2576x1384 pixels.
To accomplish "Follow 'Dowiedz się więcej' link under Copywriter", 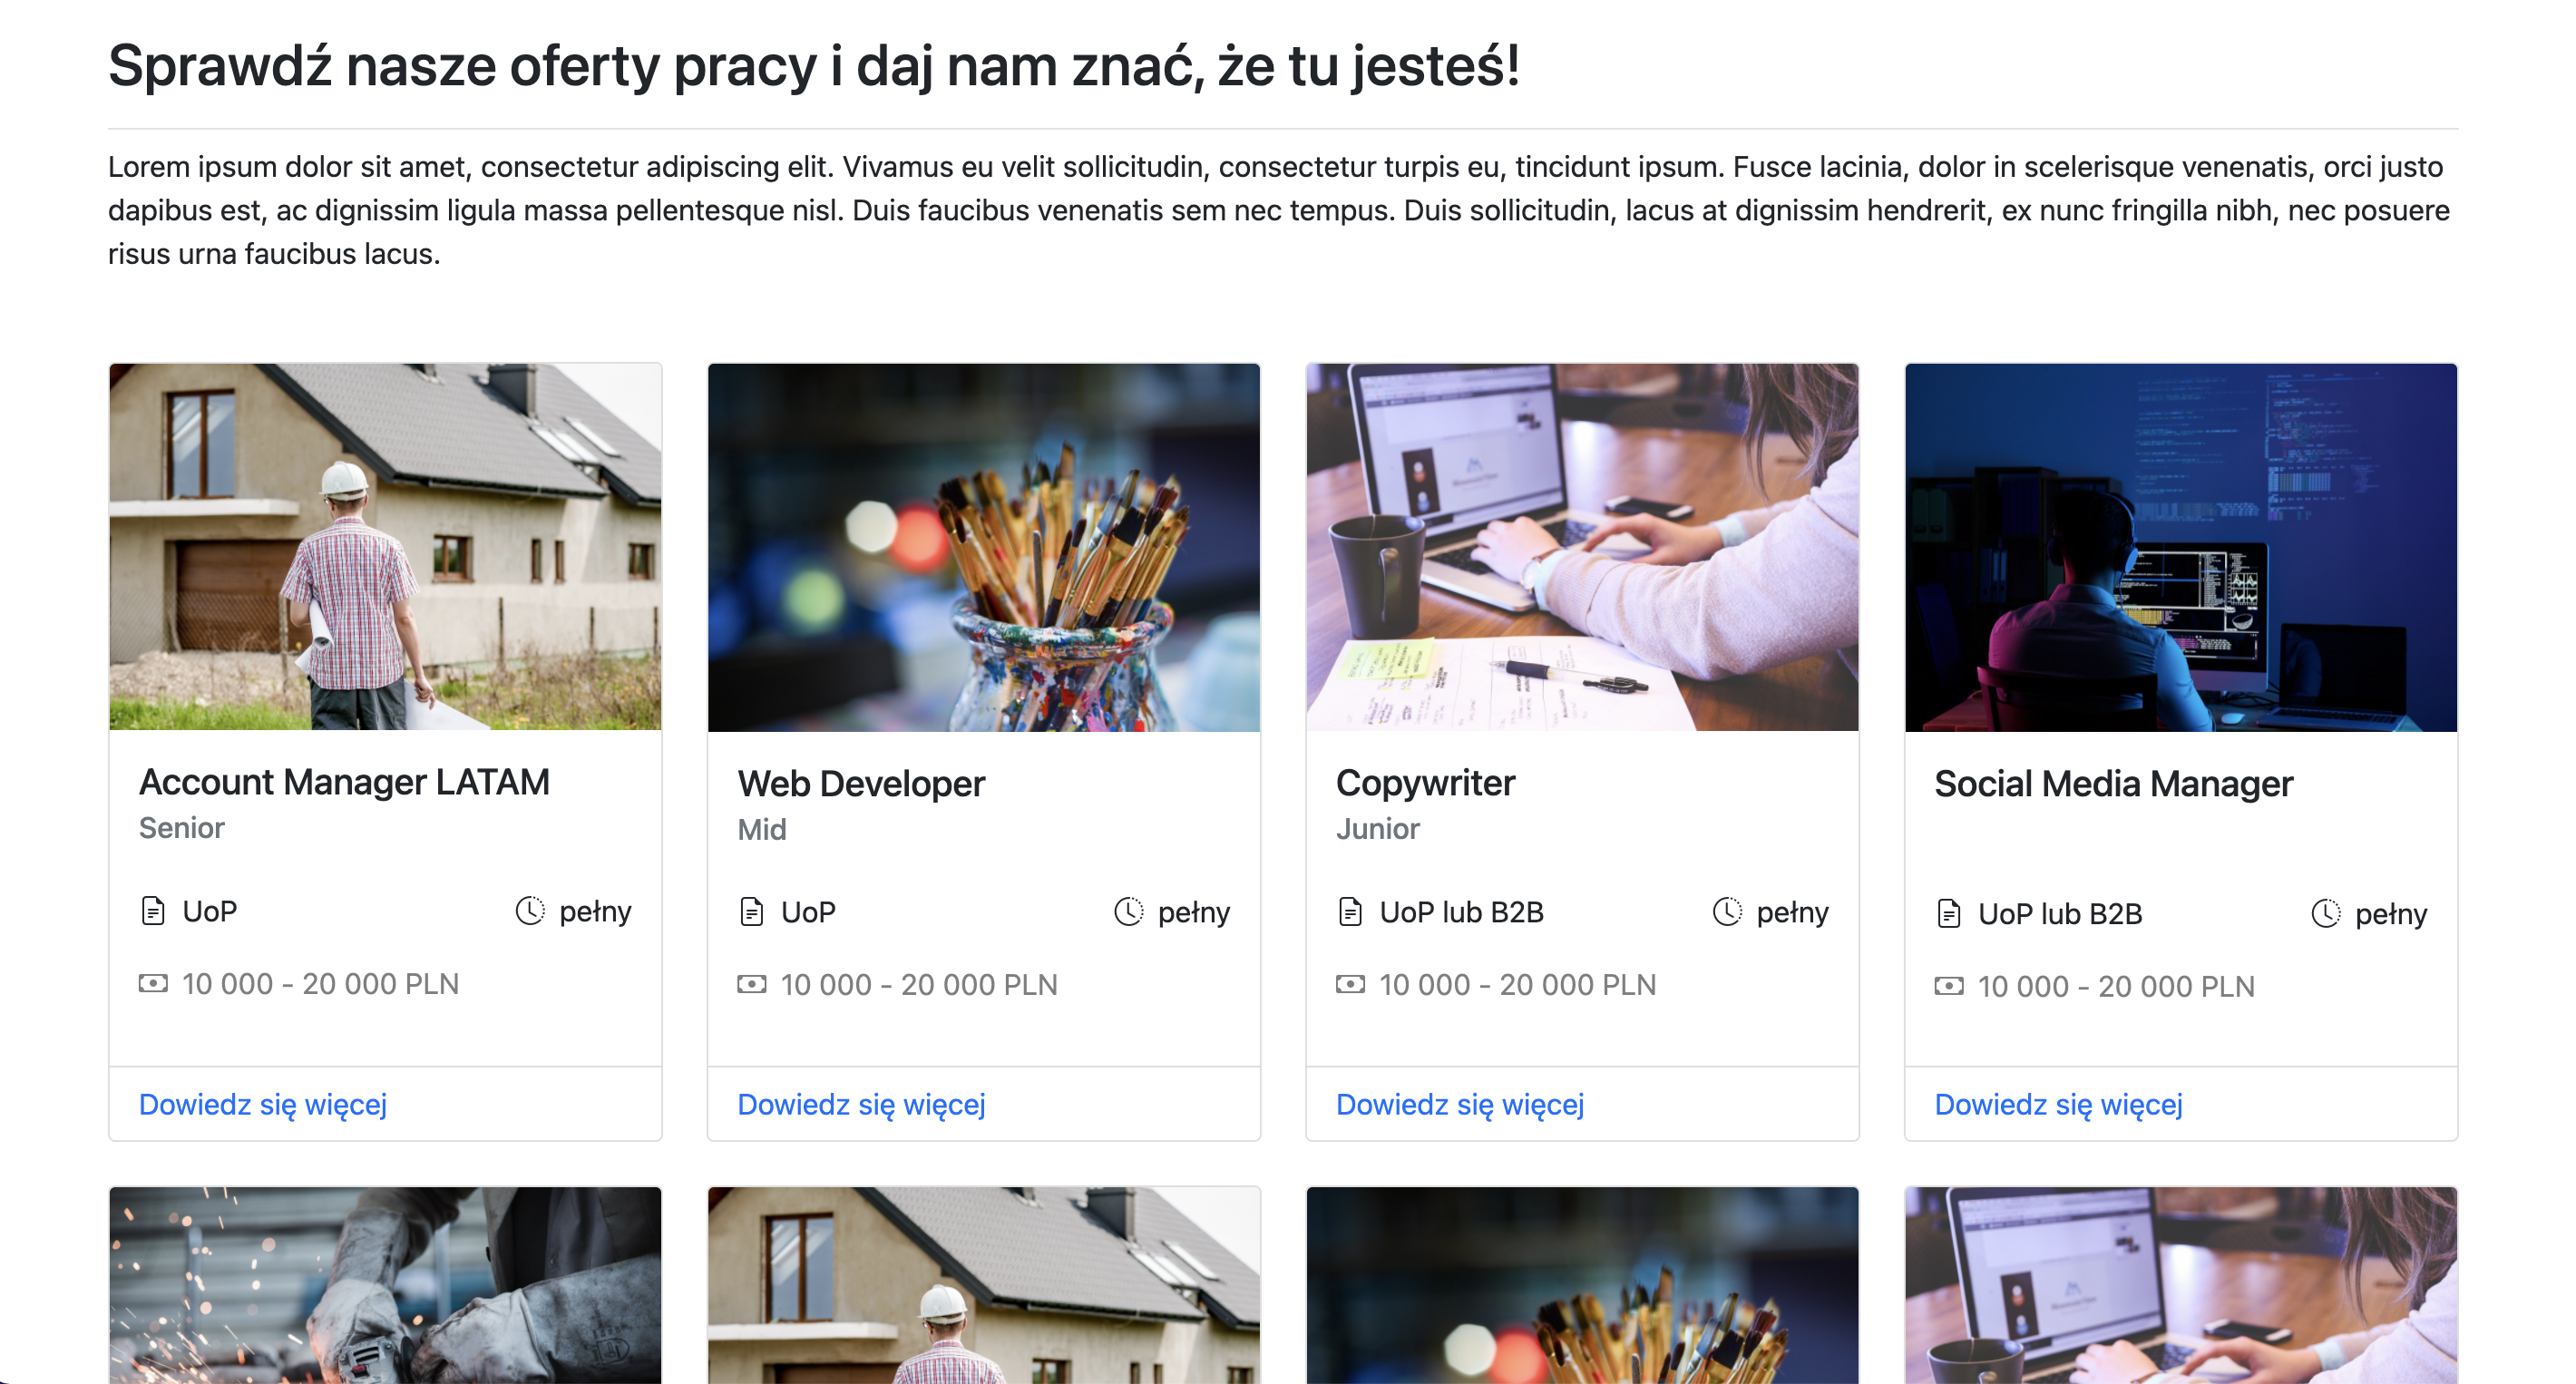I will (x=1460, y=1104).
